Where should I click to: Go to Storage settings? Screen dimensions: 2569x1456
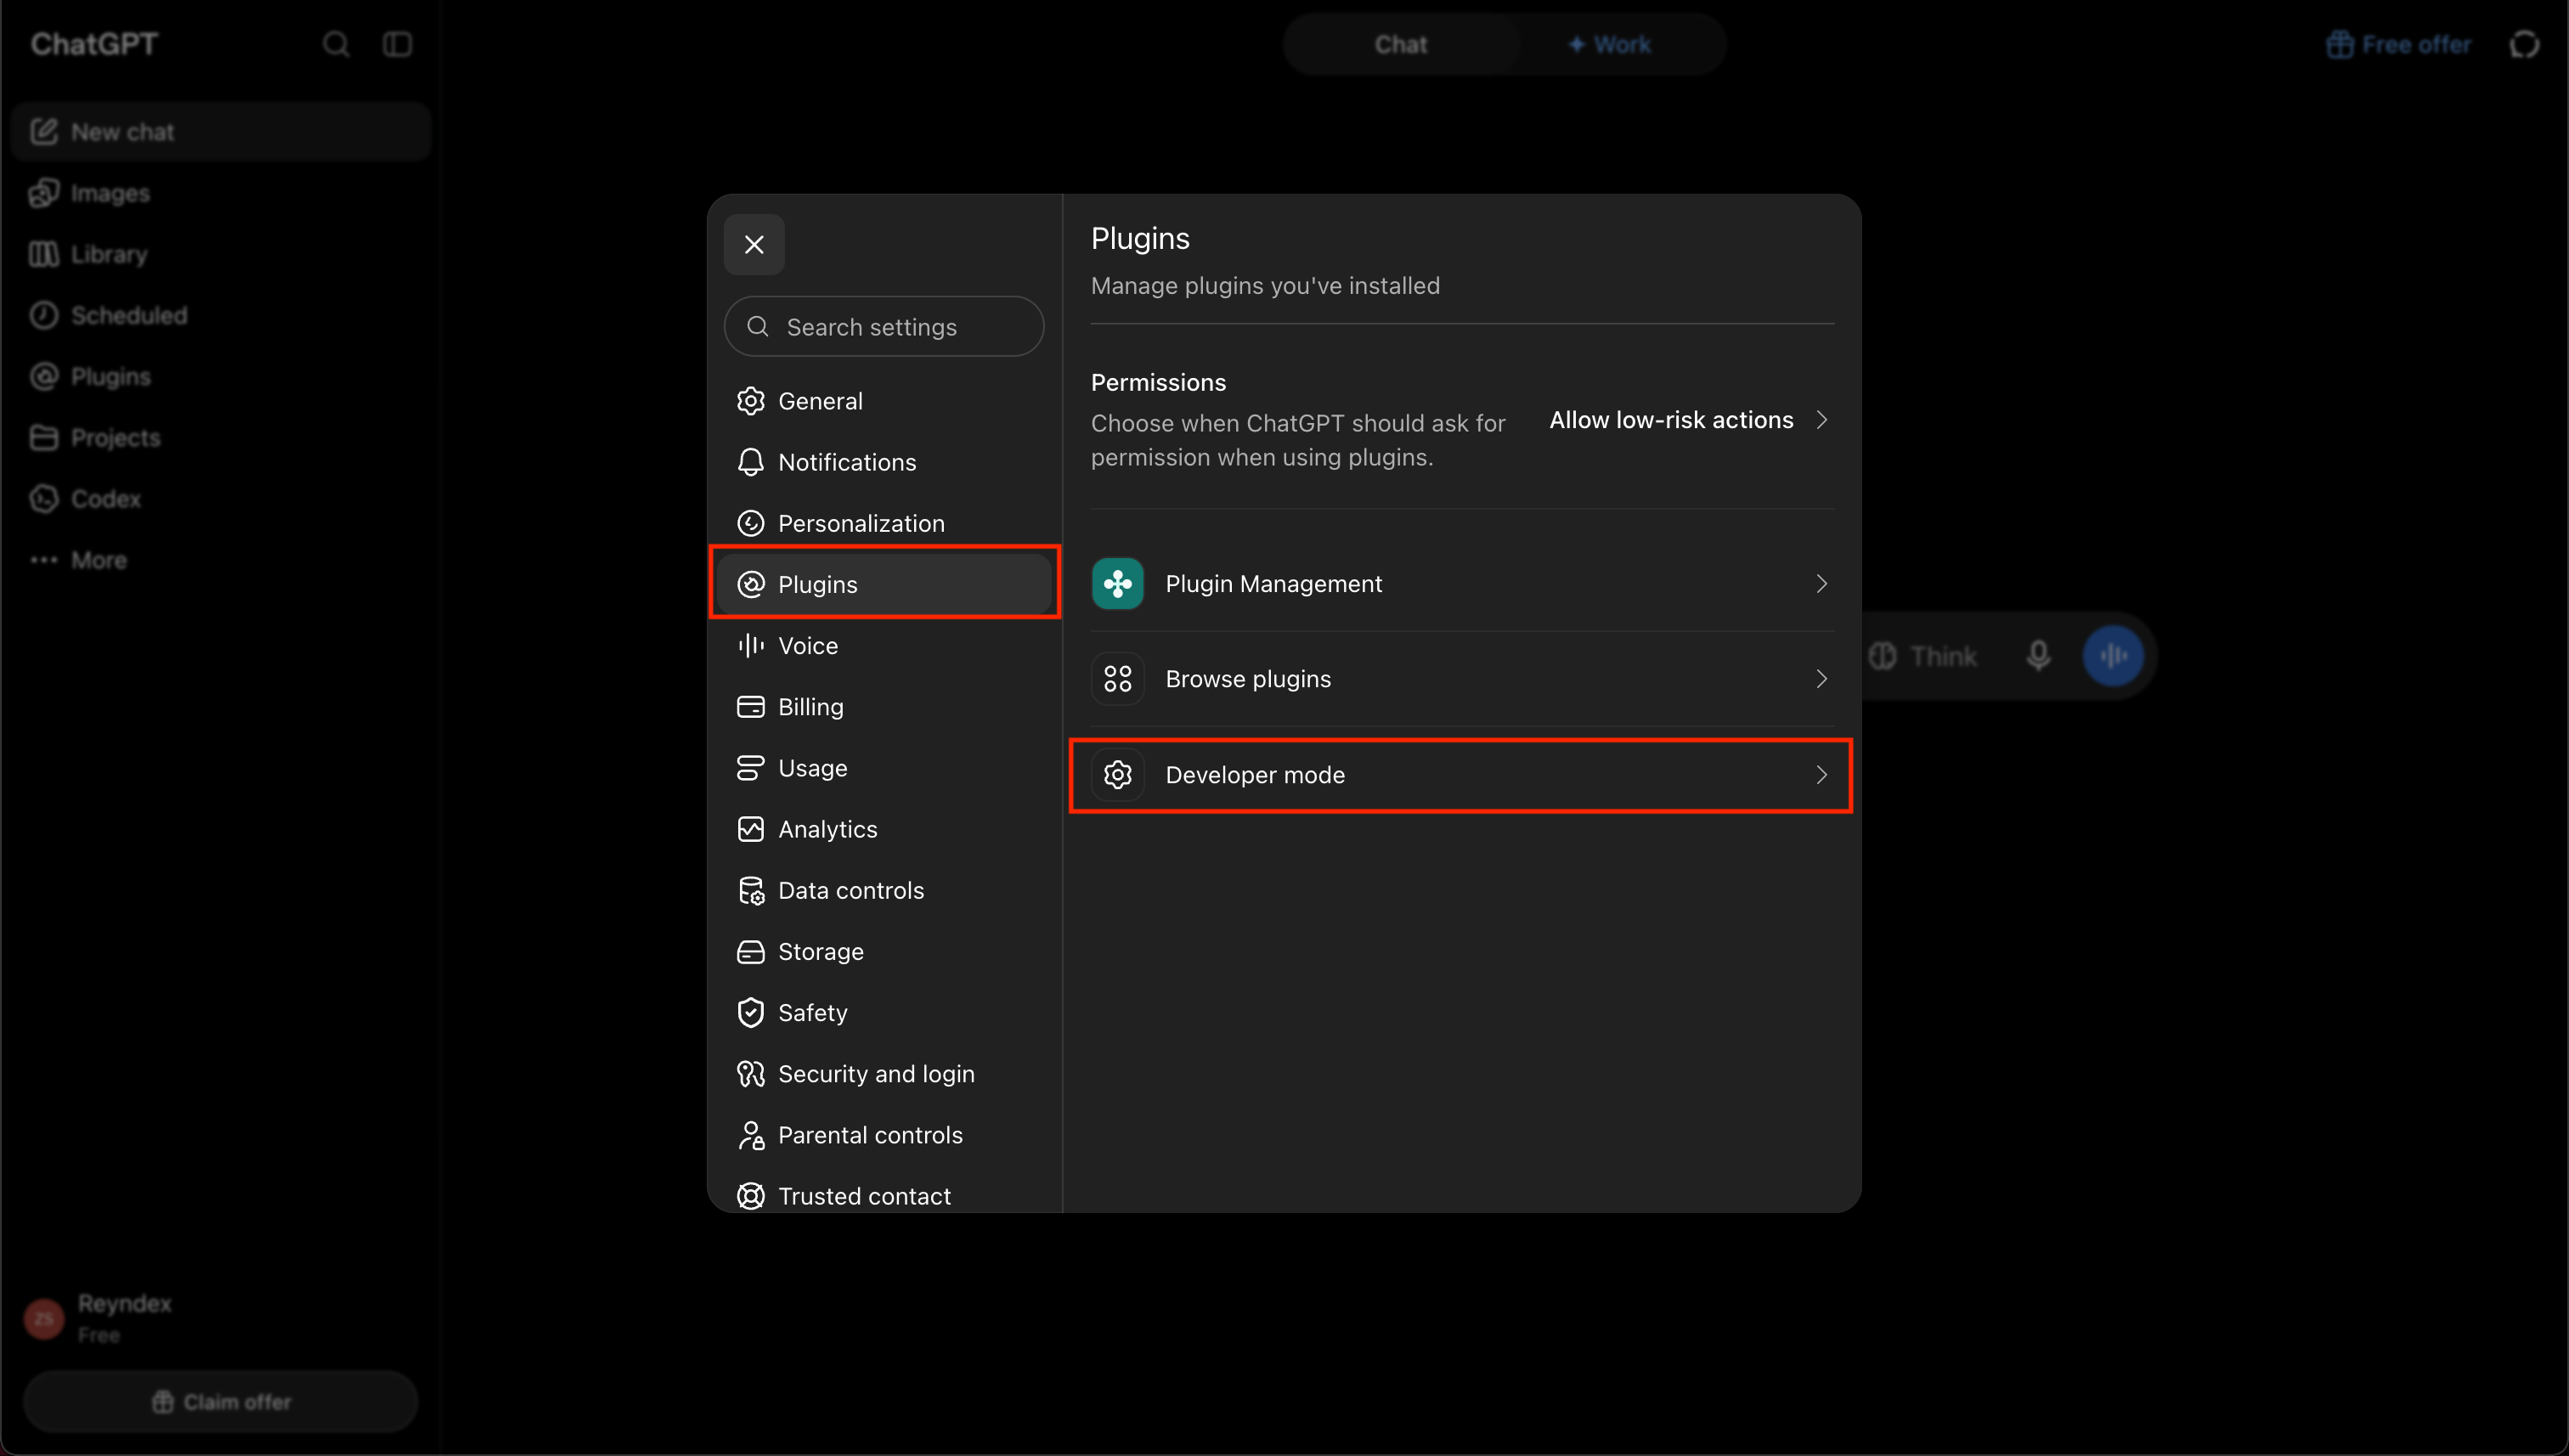(884, 951)
